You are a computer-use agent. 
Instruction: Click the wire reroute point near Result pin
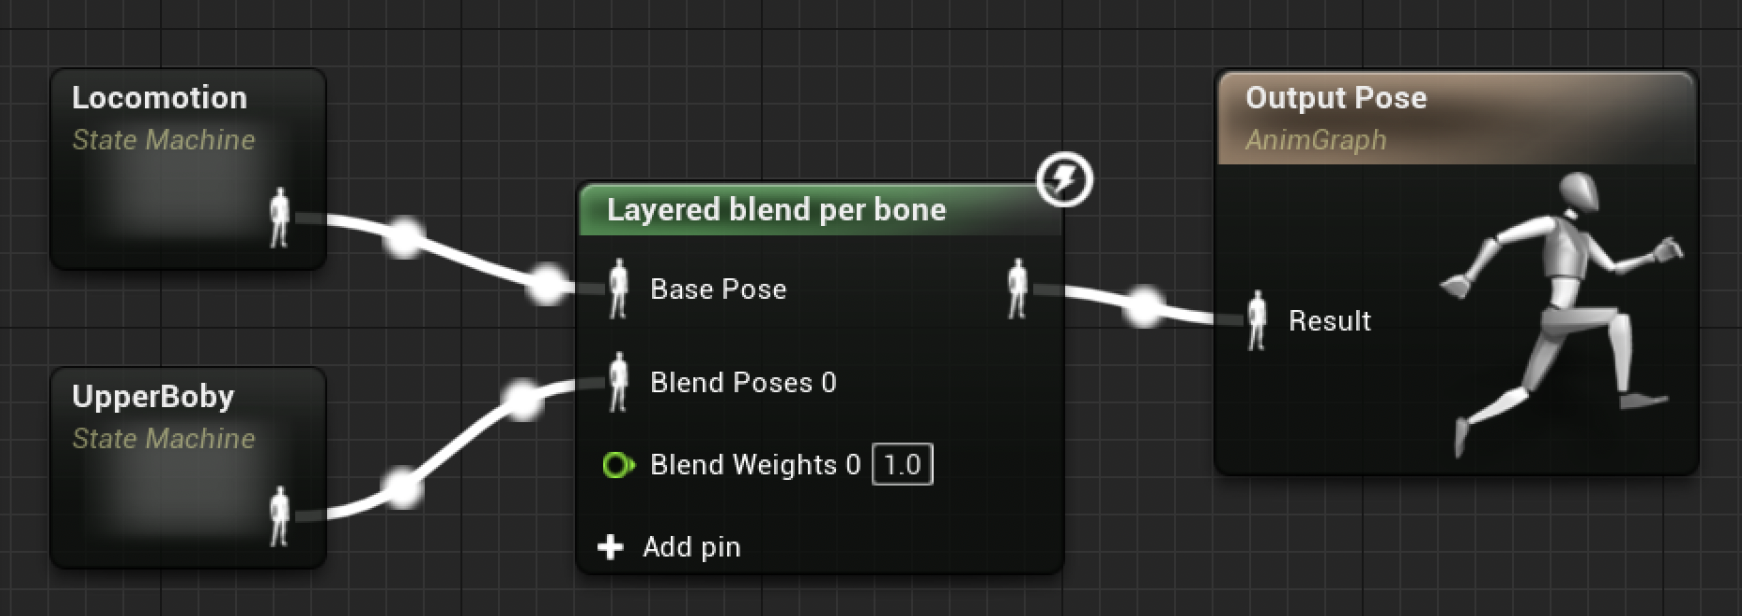1145,306
